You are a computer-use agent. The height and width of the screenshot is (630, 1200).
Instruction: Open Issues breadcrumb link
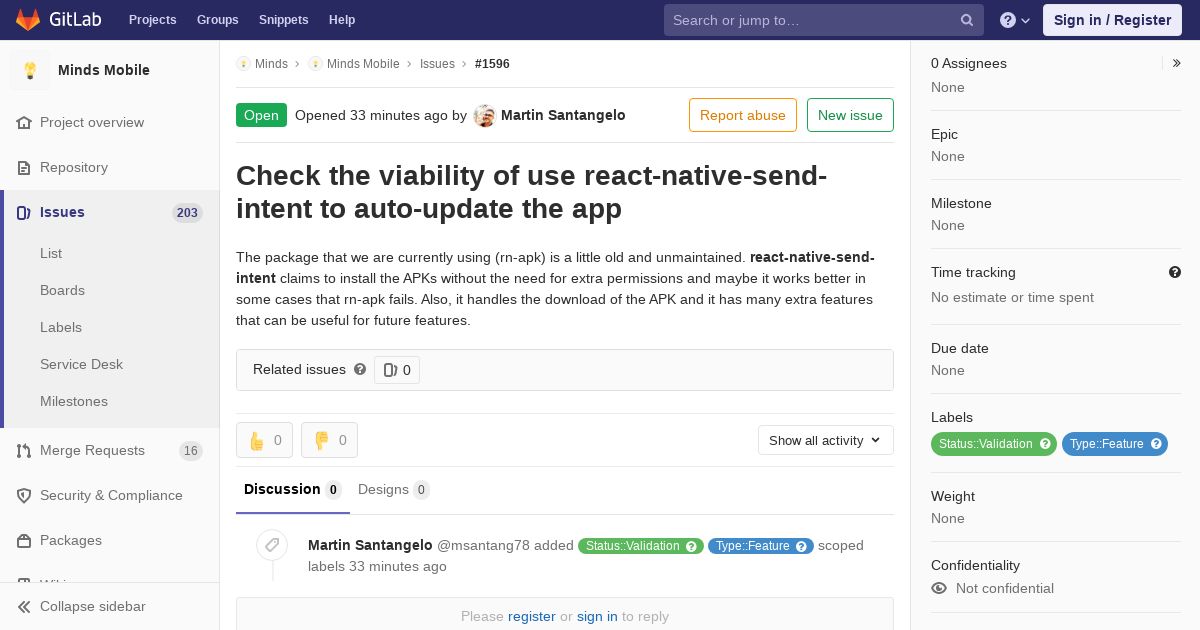(437, 63)
